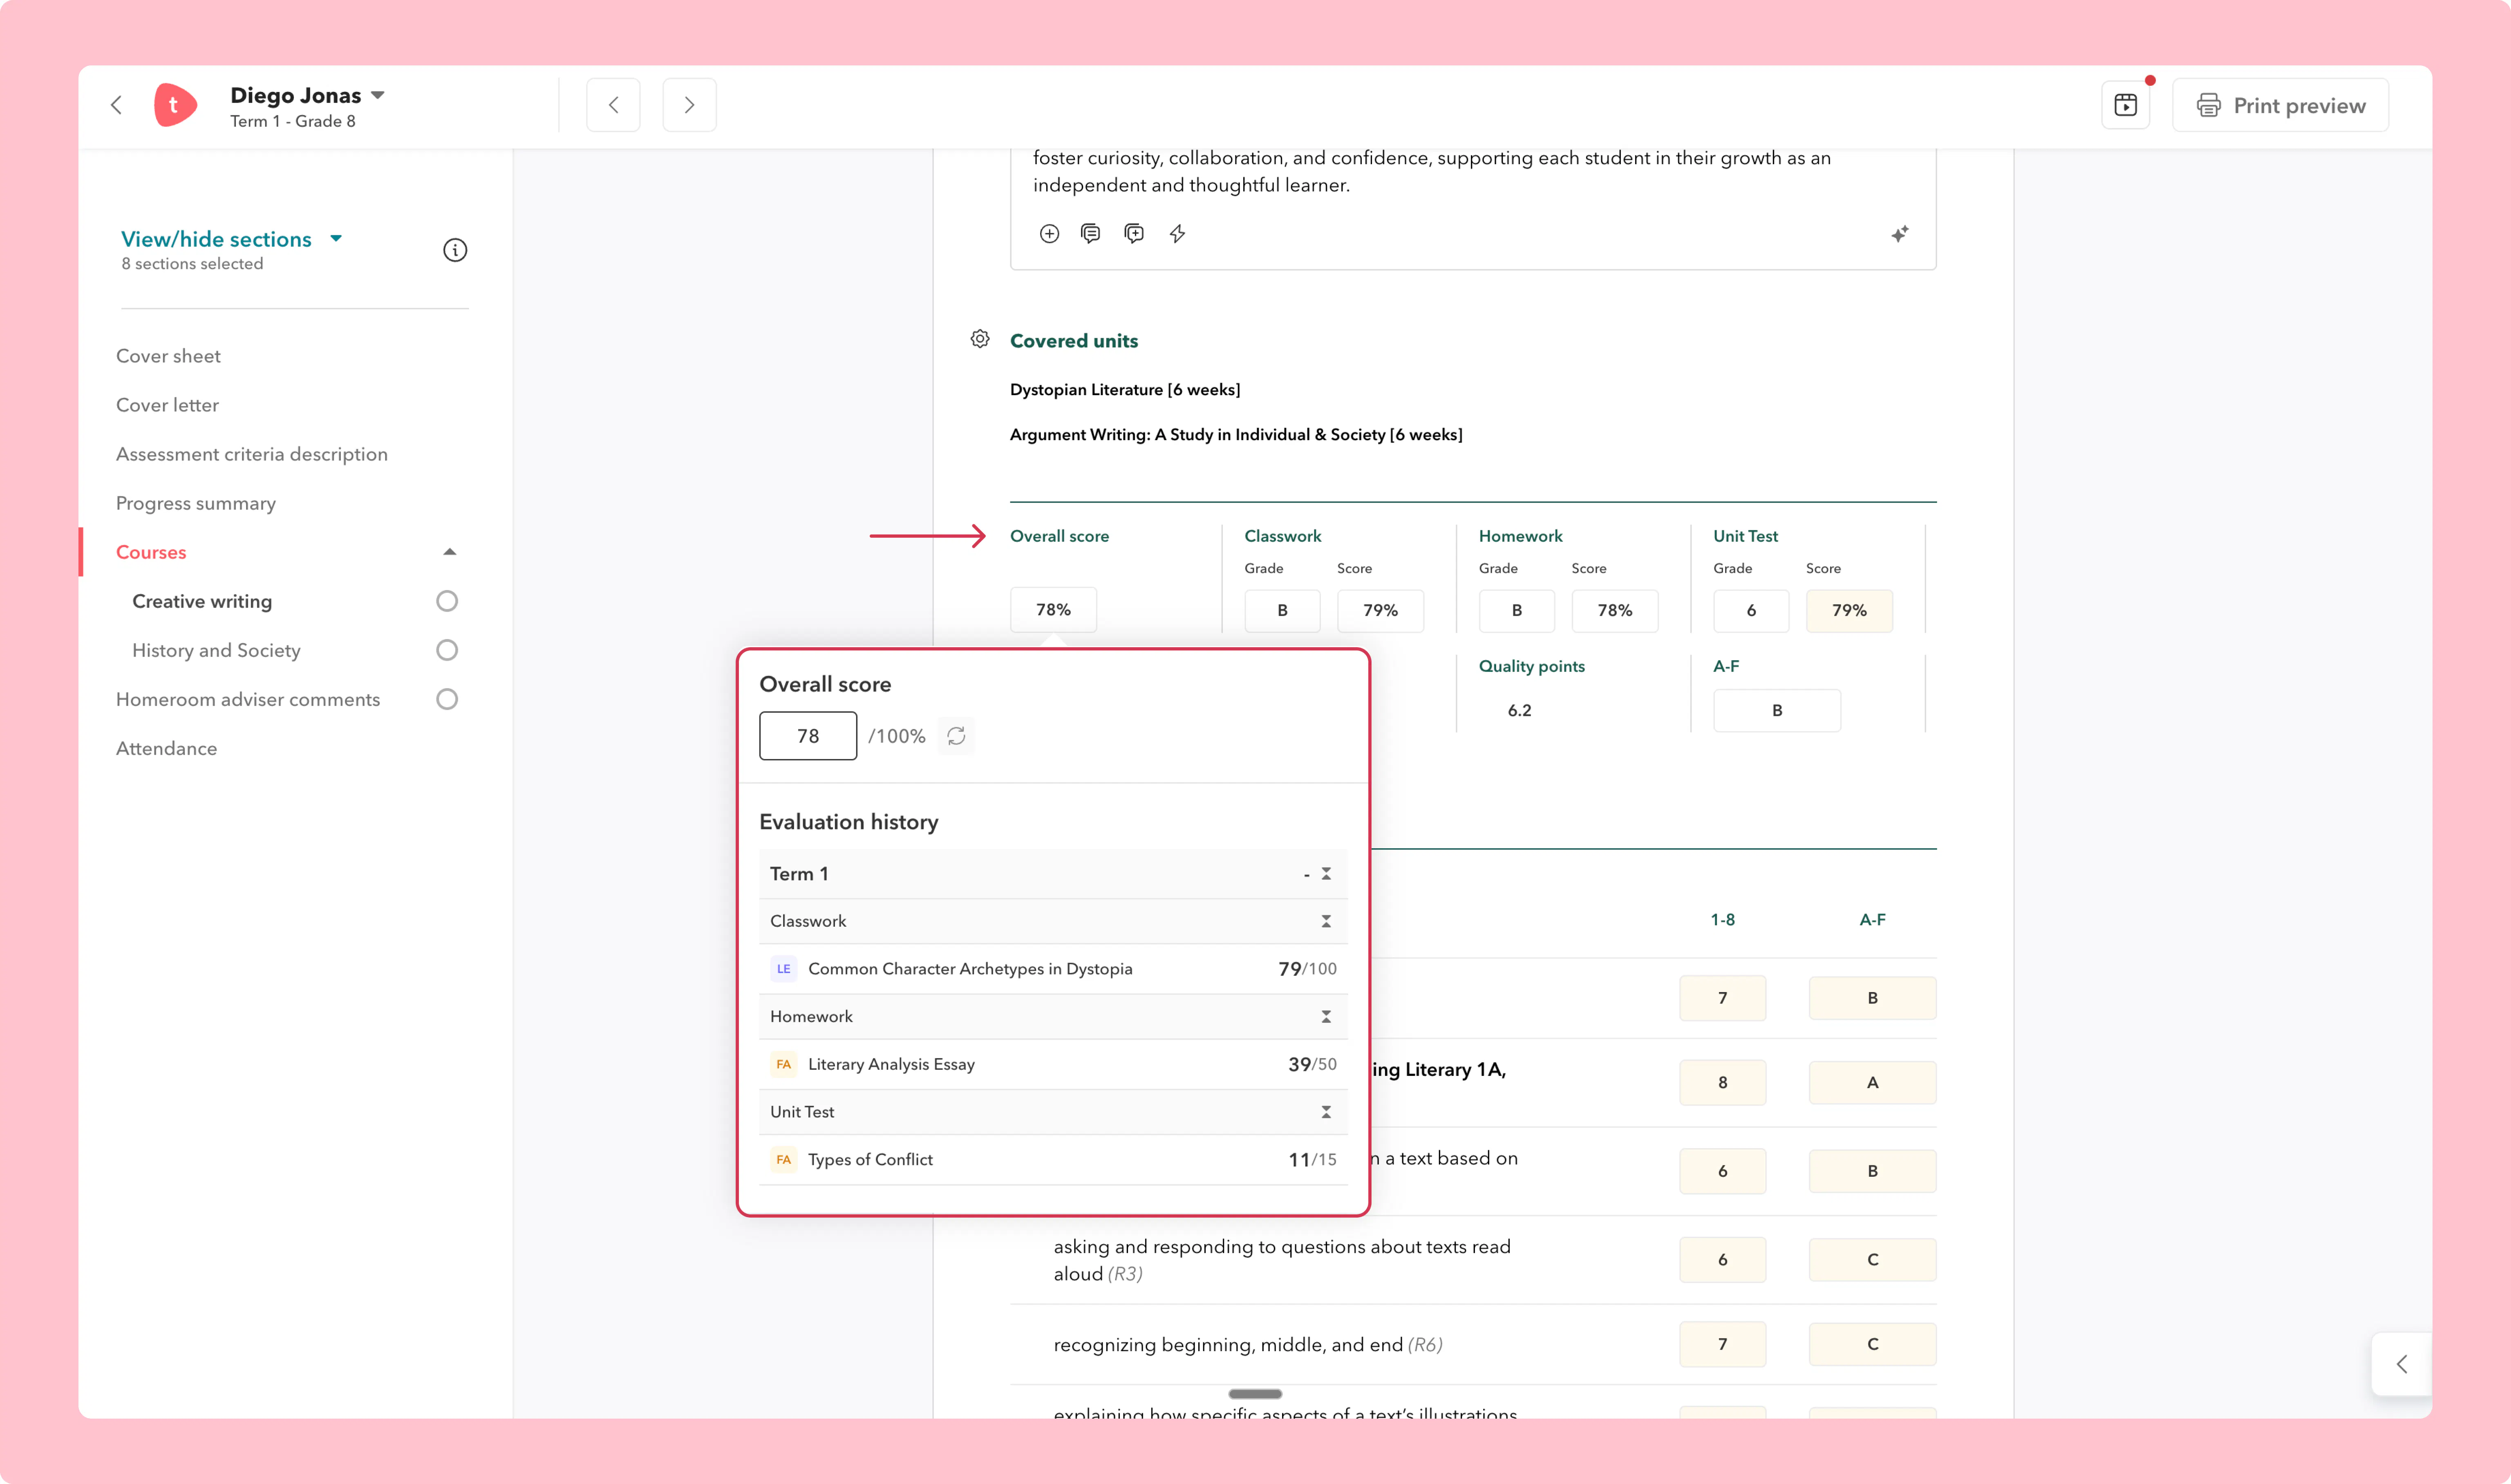This screenshot has width=2511, height=1484.
Task: Click the Dystopian Literature [6 weeks] unit
Action: tap(1125, 390)
